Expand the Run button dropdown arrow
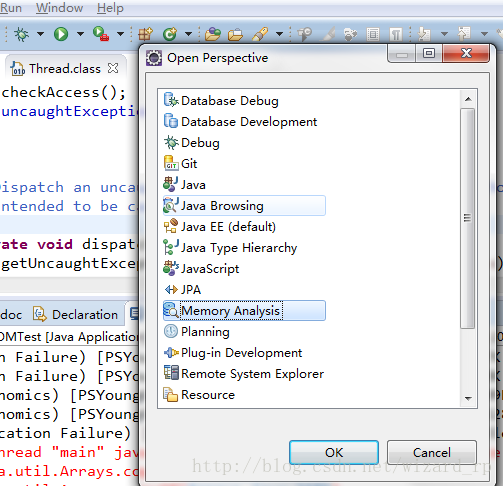This screenshot has height=486, width=503. [x=80, y=34]
